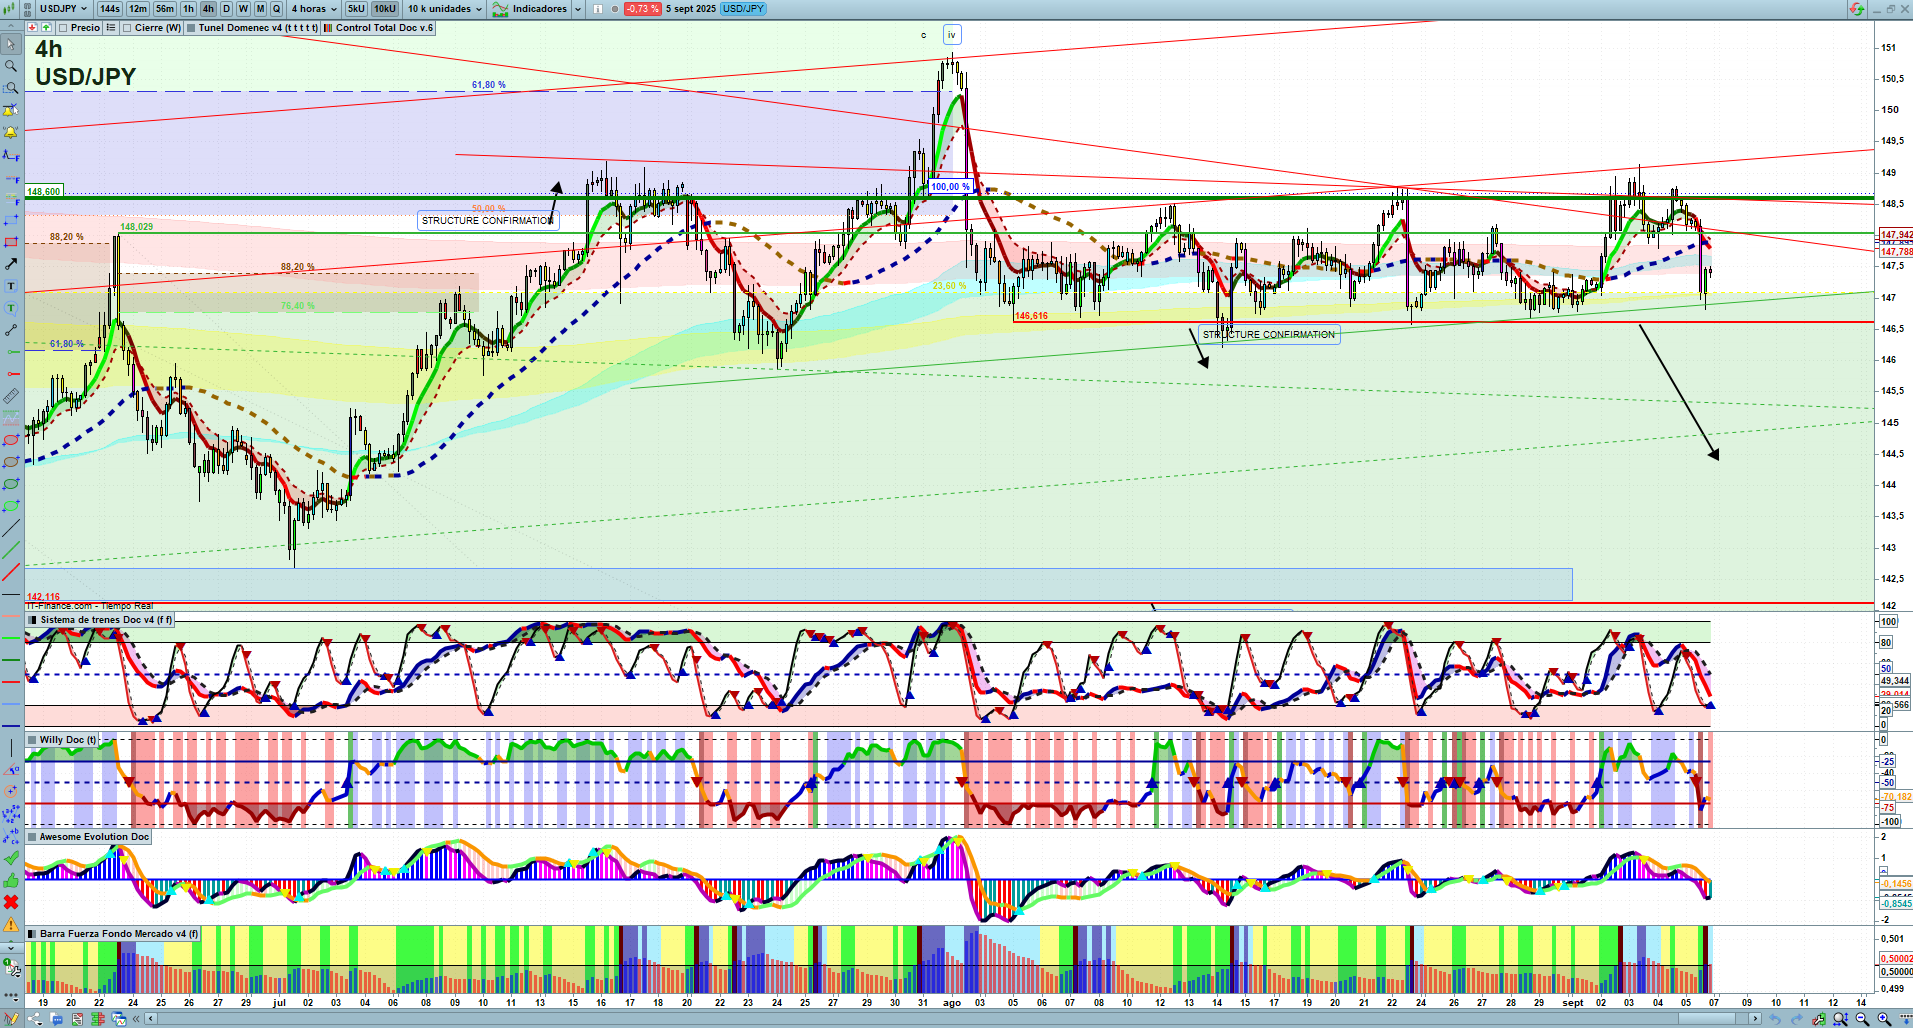
Task: Switch to the D daily timeframe
Action: 226,9
